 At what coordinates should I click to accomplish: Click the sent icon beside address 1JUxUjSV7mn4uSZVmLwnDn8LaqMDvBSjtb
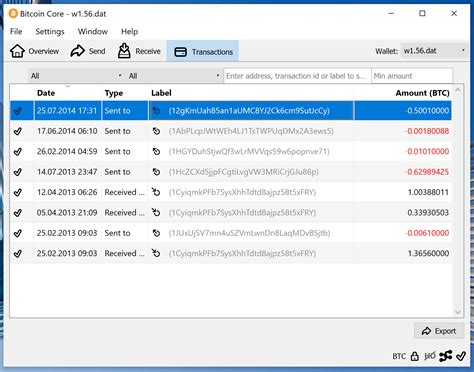[156, 233]
